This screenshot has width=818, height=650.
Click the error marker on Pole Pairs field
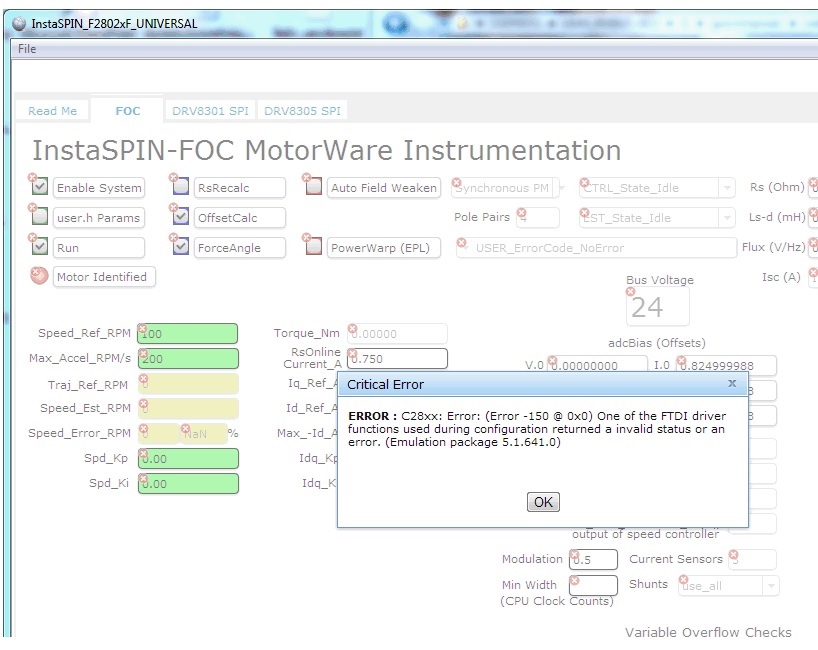521,212
